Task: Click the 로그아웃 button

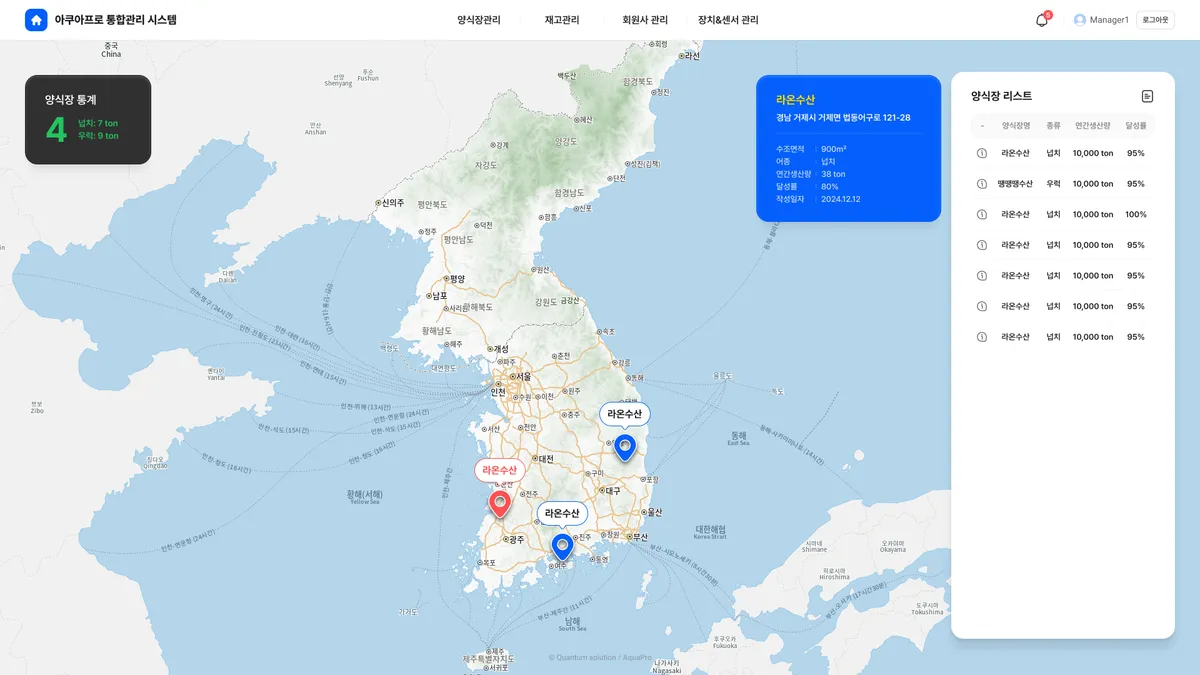Action: (1155, 20)
